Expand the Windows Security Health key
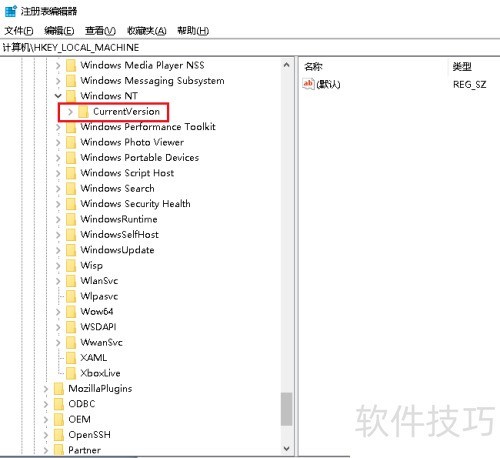The height and width of the screenshot is (458, 500). [58, 204]
